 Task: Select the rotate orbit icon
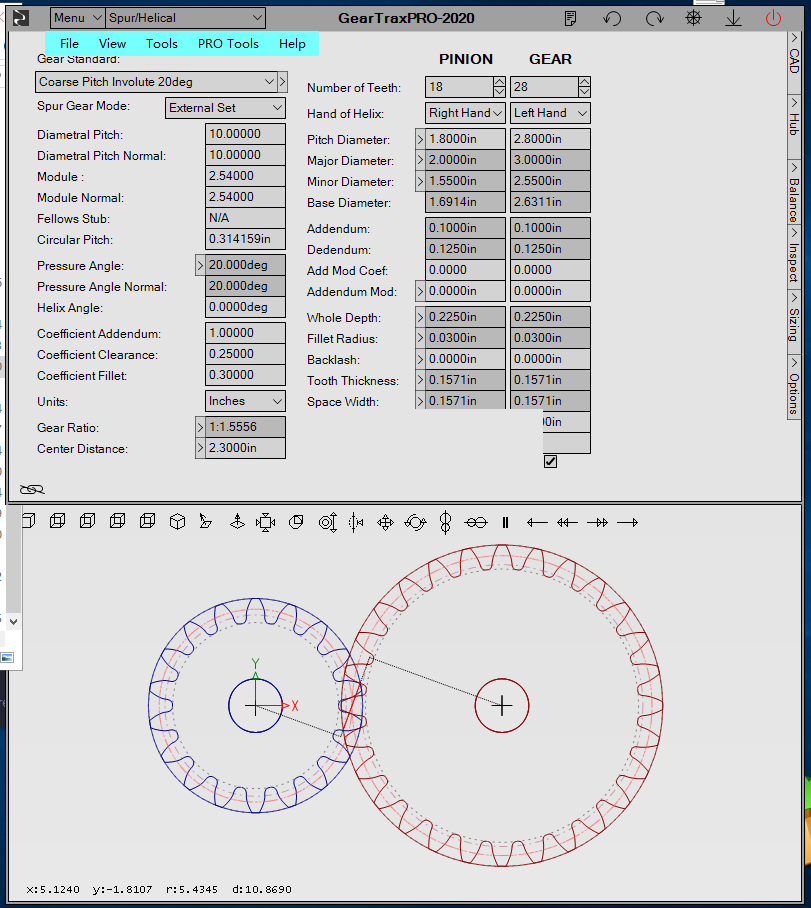pyautogui.click(x=415, y=522)
